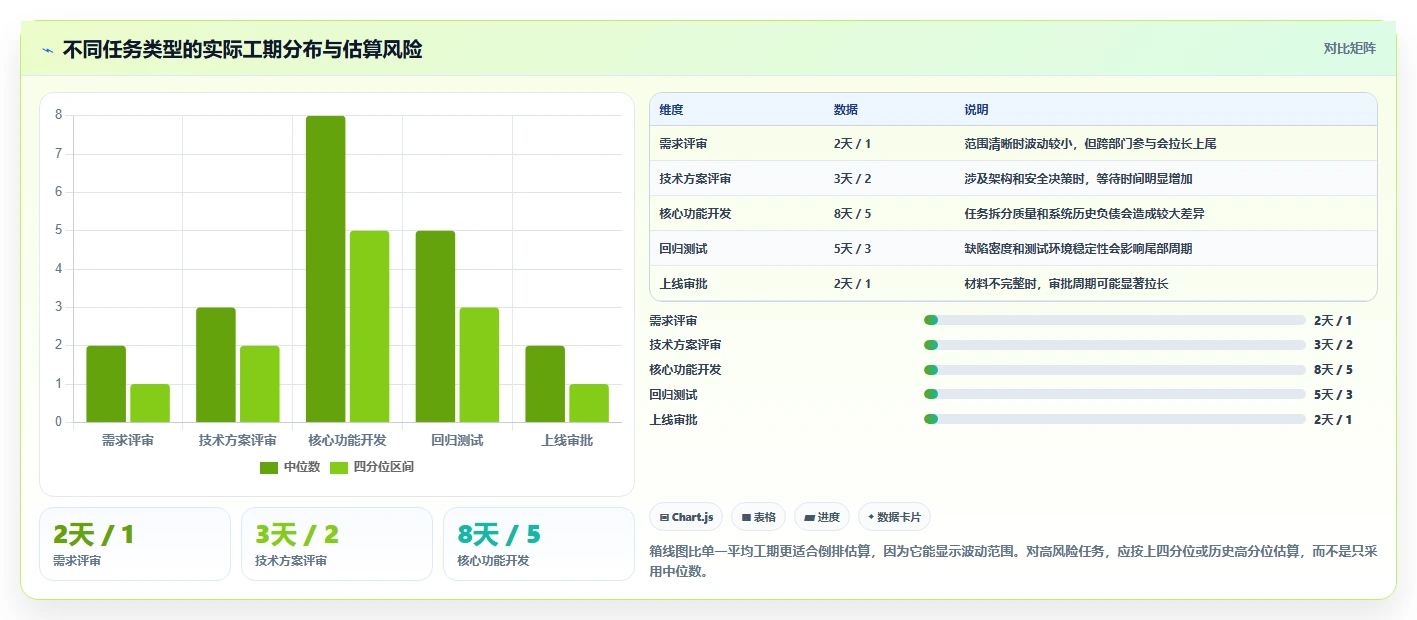
Task: Open the 2天 / 1 需求评审 stat card
Action: 135,544
